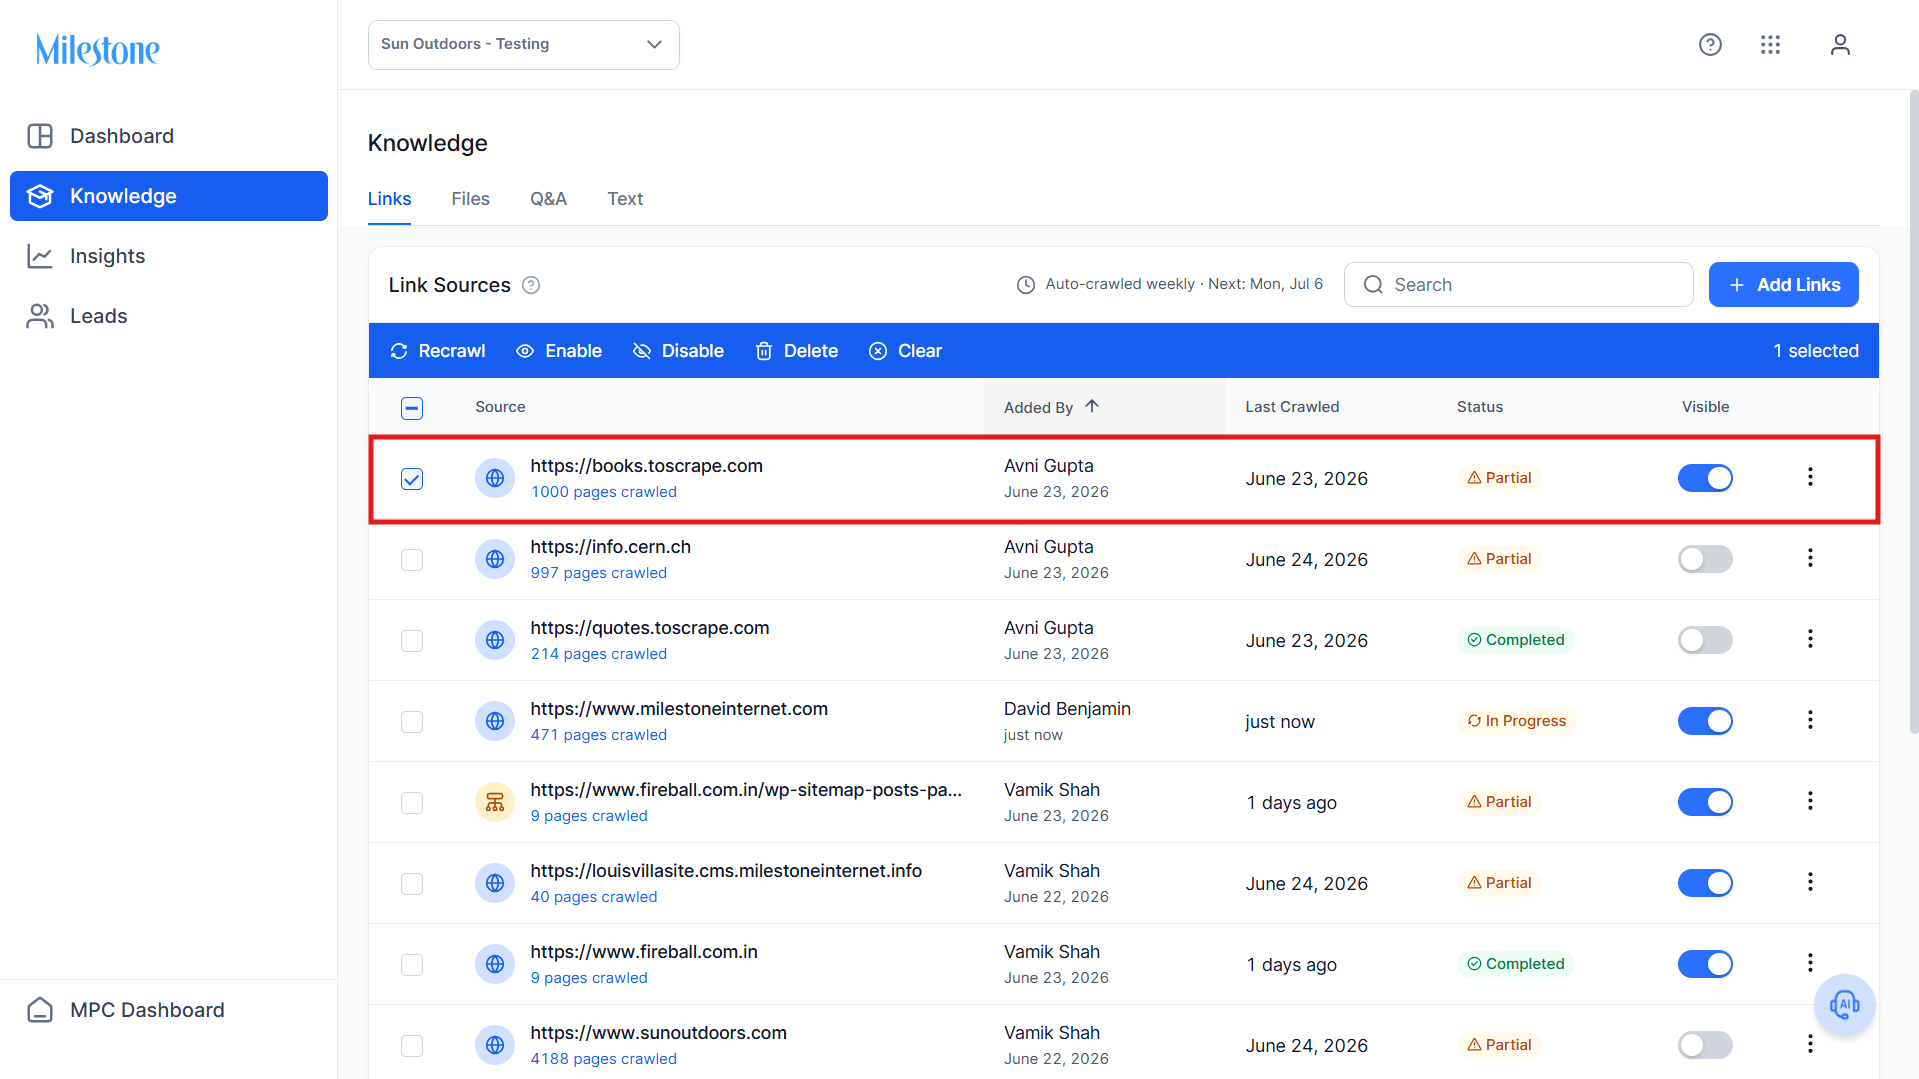Recrawl the selected link source
This screenshot has width=1919, height=1079.
tap(438, 351)
